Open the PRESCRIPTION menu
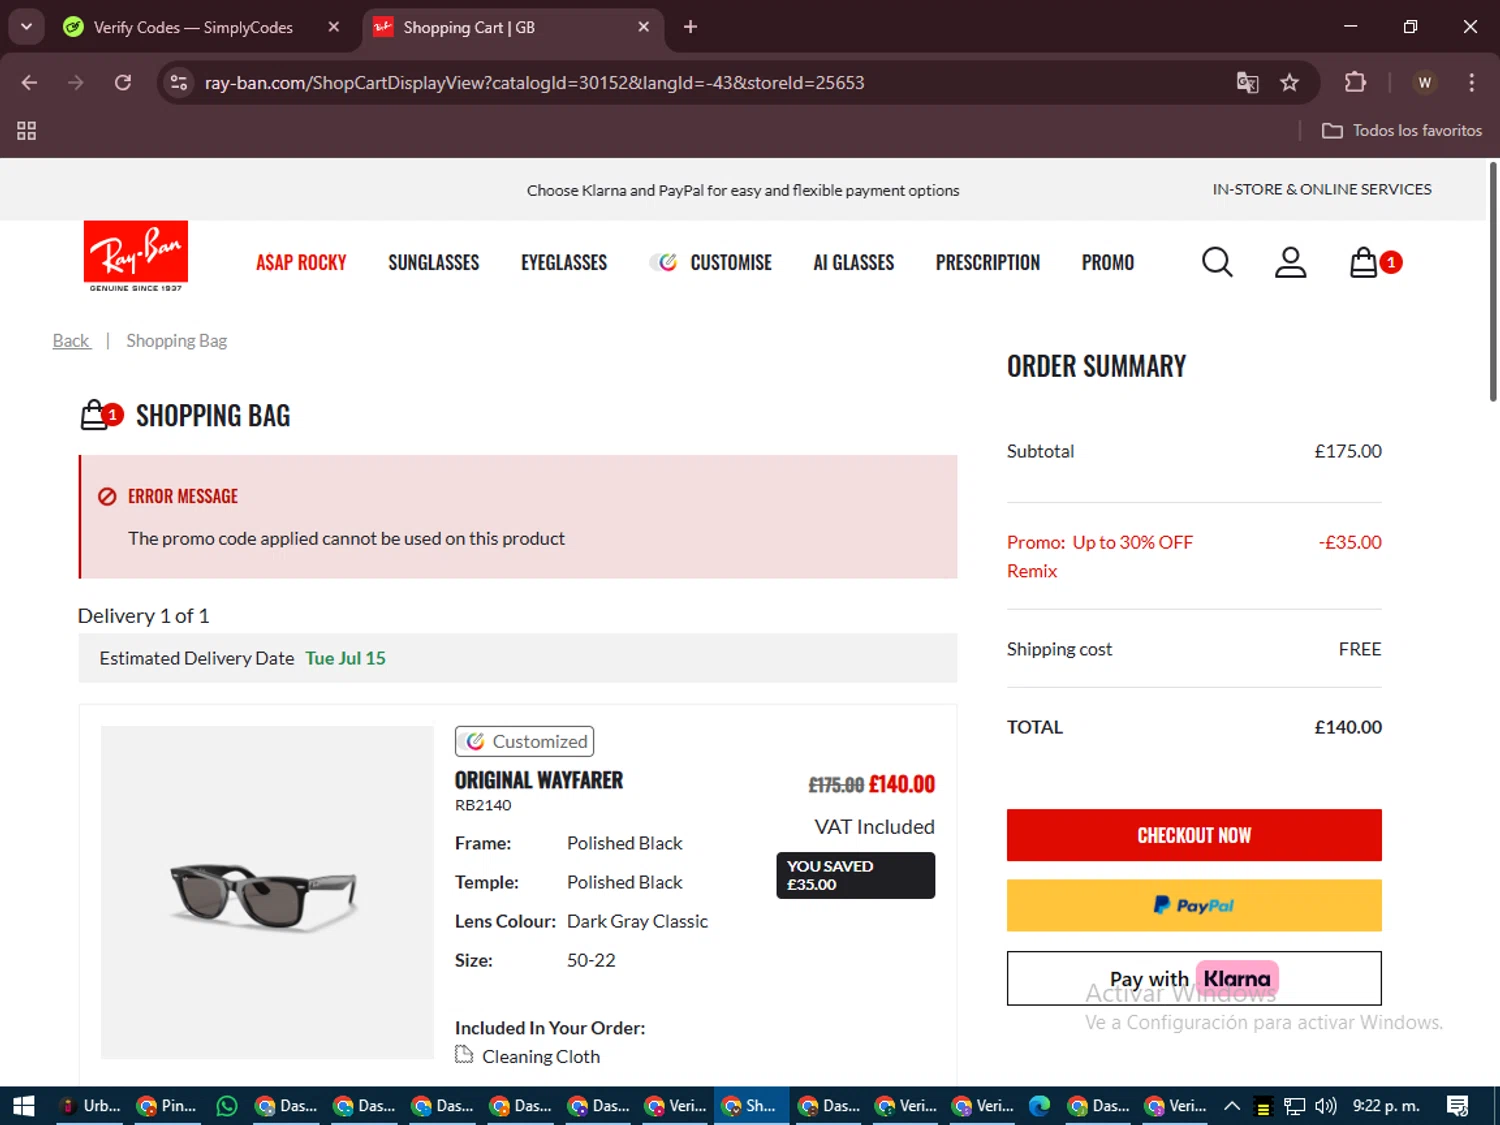Viewport: 1500px width, 1125px height. pyautogui.click(x=988, y=262)
